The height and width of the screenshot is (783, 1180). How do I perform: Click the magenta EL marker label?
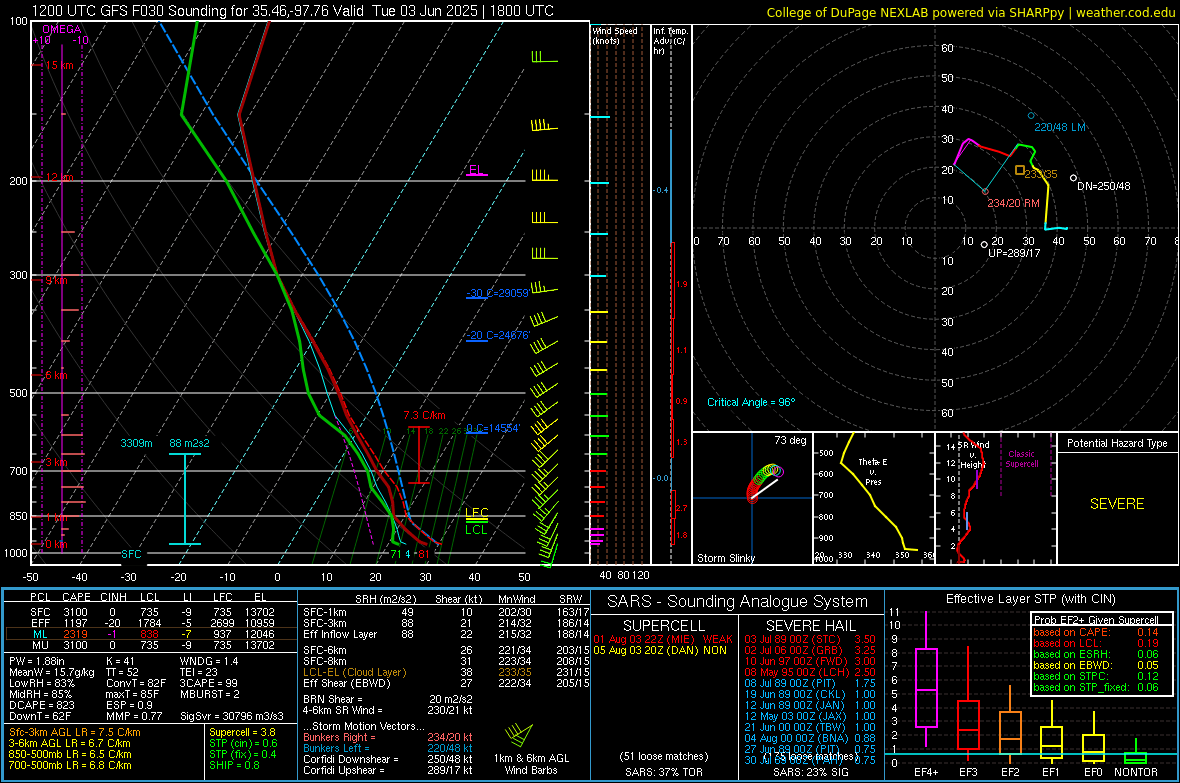(476, 169)
